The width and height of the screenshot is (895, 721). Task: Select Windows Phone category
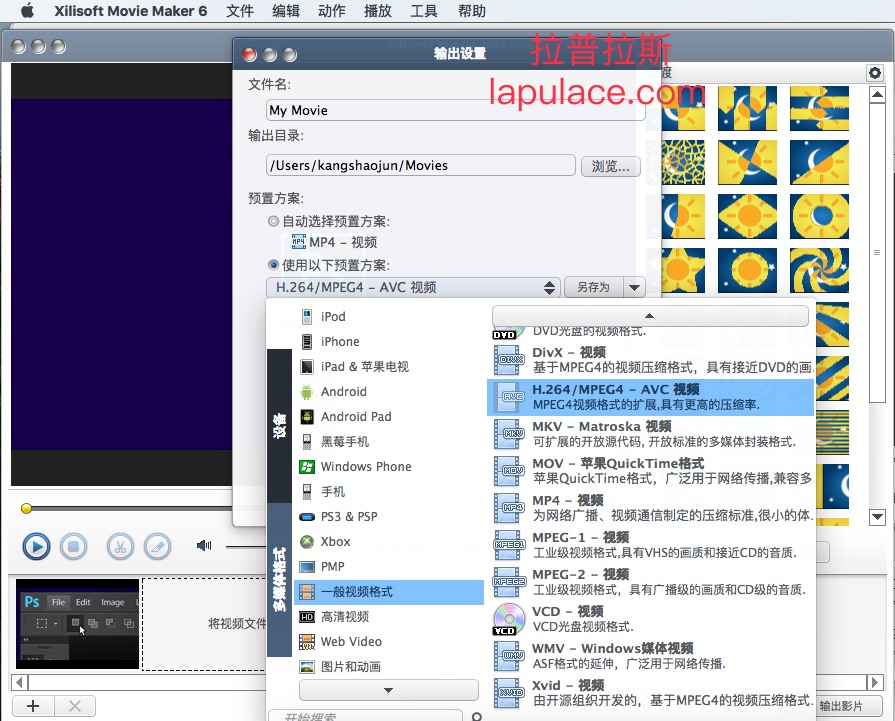tap(388, 466)
